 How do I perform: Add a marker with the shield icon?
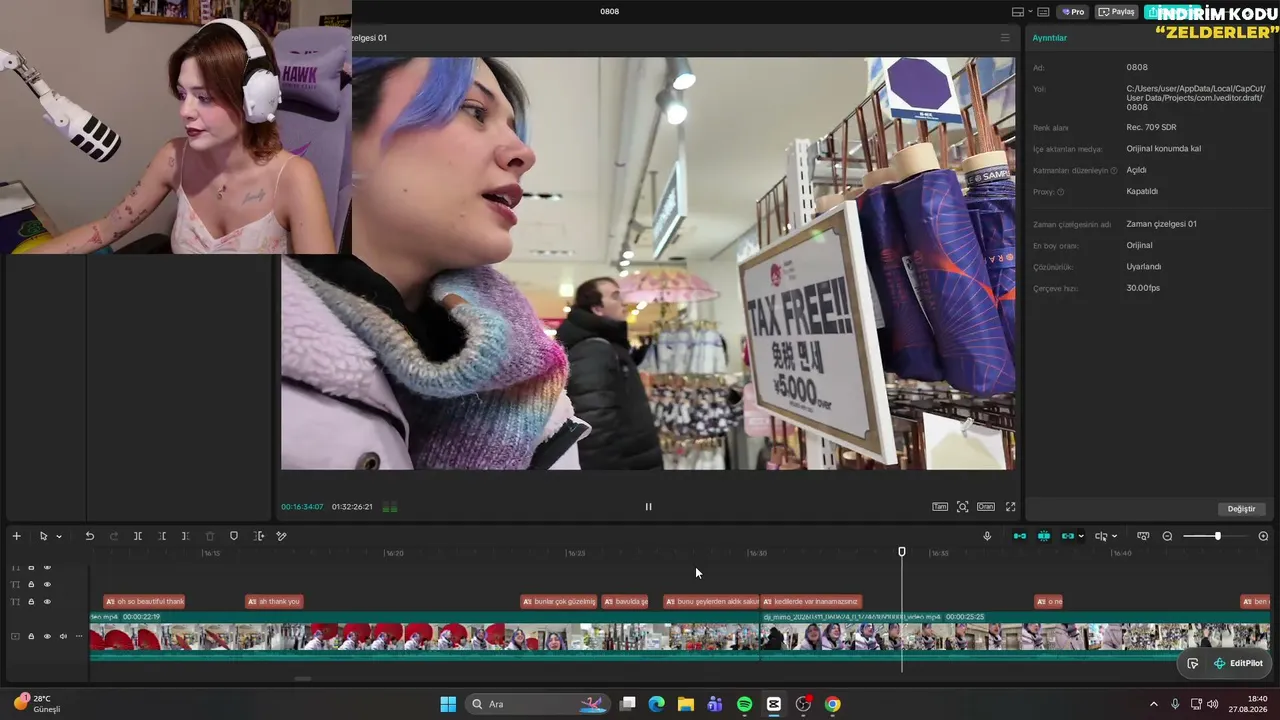tap(234, 536)
